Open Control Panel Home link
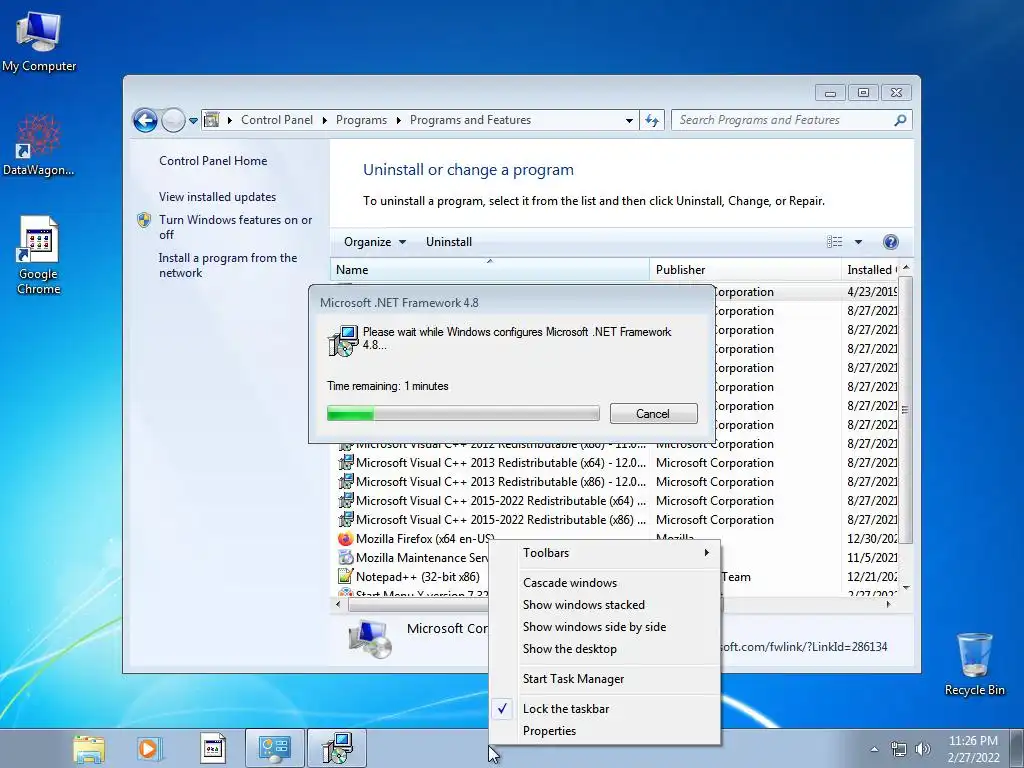The height and width of the screenshot is (768, 1024). [213, 161]
